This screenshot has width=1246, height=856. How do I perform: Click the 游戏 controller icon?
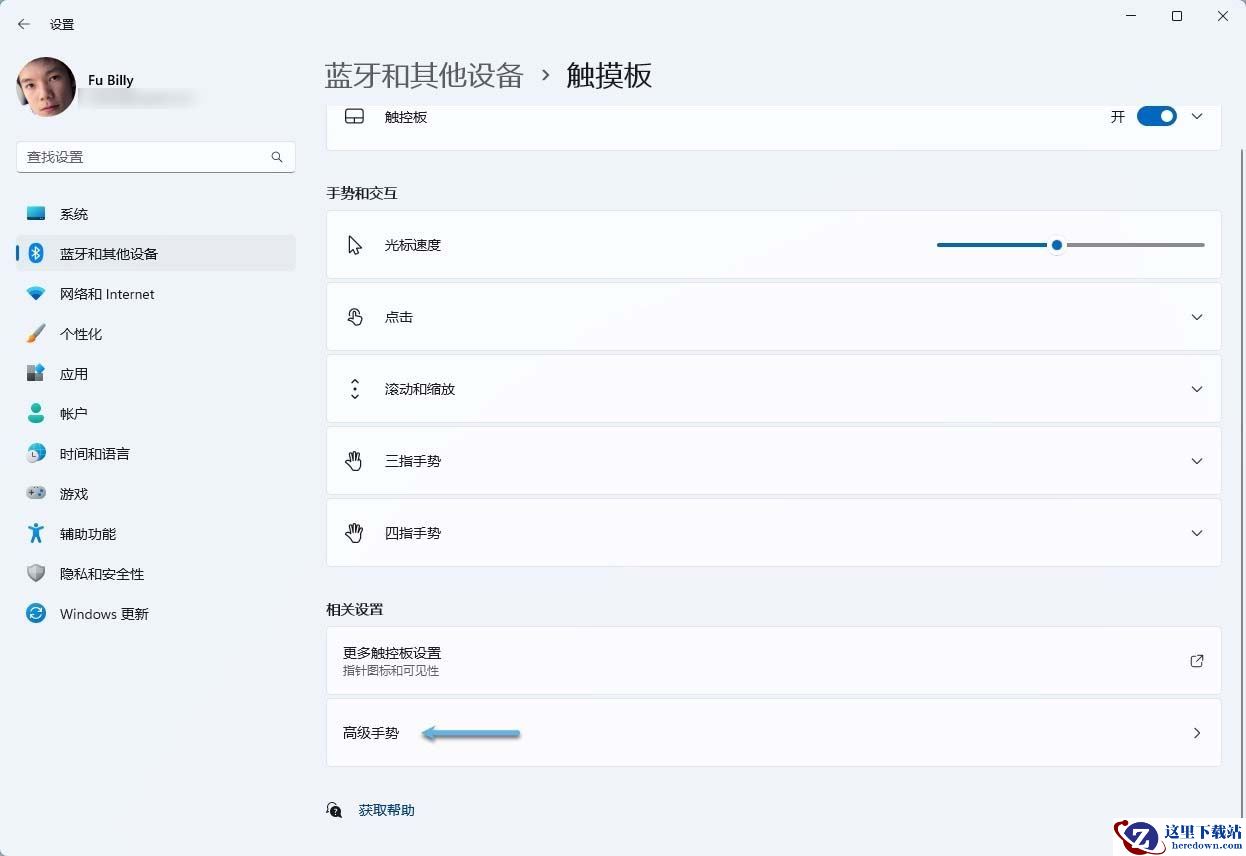click(36, 494)
